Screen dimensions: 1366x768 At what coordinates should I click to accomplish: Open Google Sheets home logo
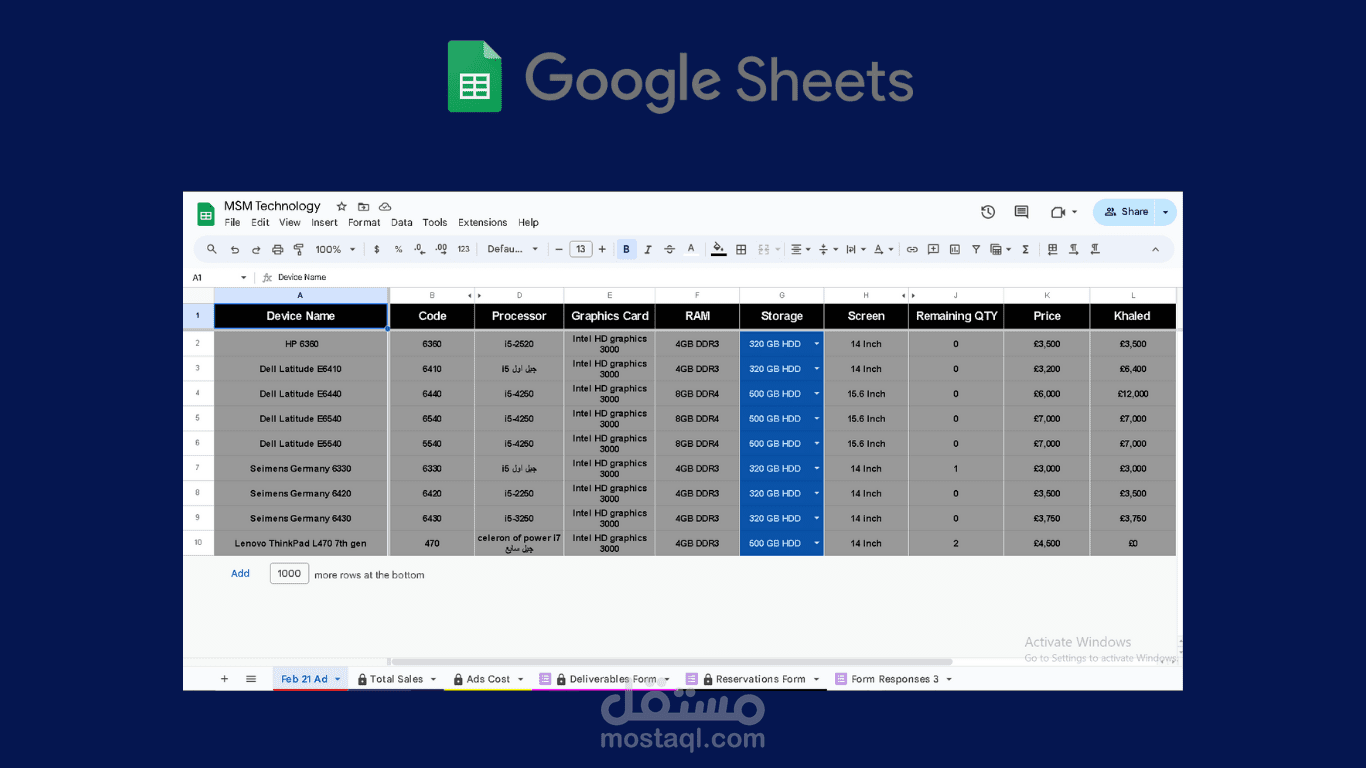pyautogui.click(x=206, y=214)
